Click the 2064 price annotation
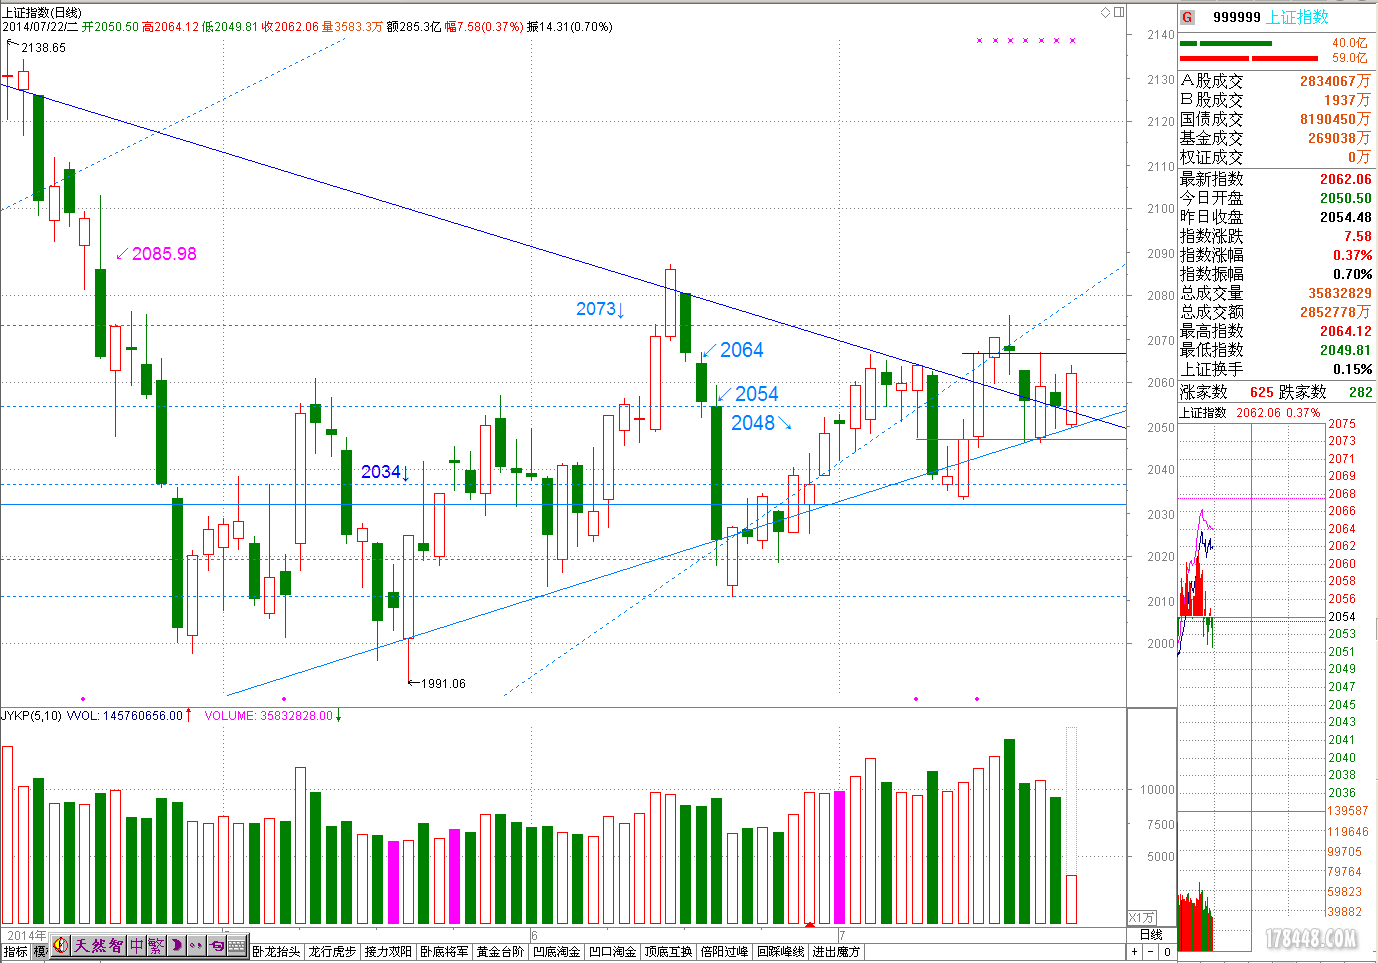1378x963 pixels. pyautogui.click(x=741, y=350)
